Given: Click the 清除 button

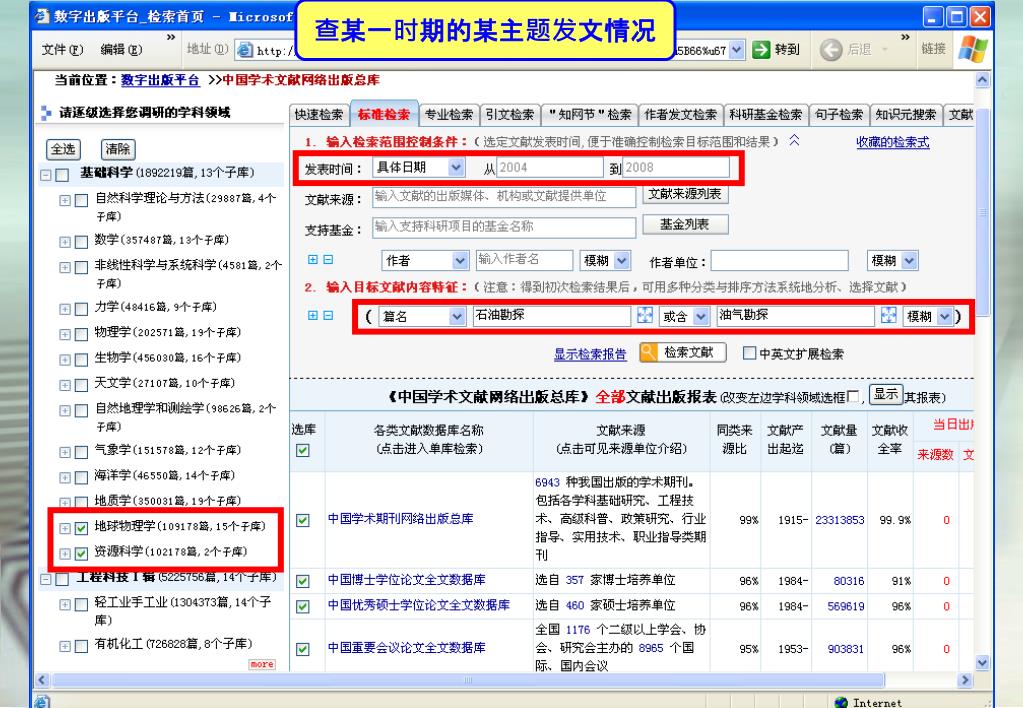Looking at the screenshot, I should 117,149.
